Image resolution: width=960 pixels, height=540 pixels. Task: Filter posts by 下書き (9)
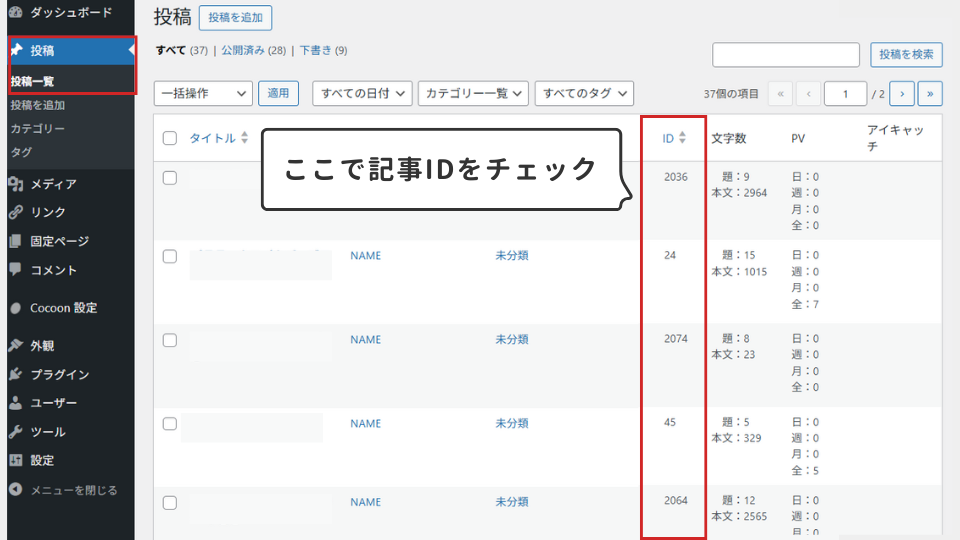click(x=323, y=50)
